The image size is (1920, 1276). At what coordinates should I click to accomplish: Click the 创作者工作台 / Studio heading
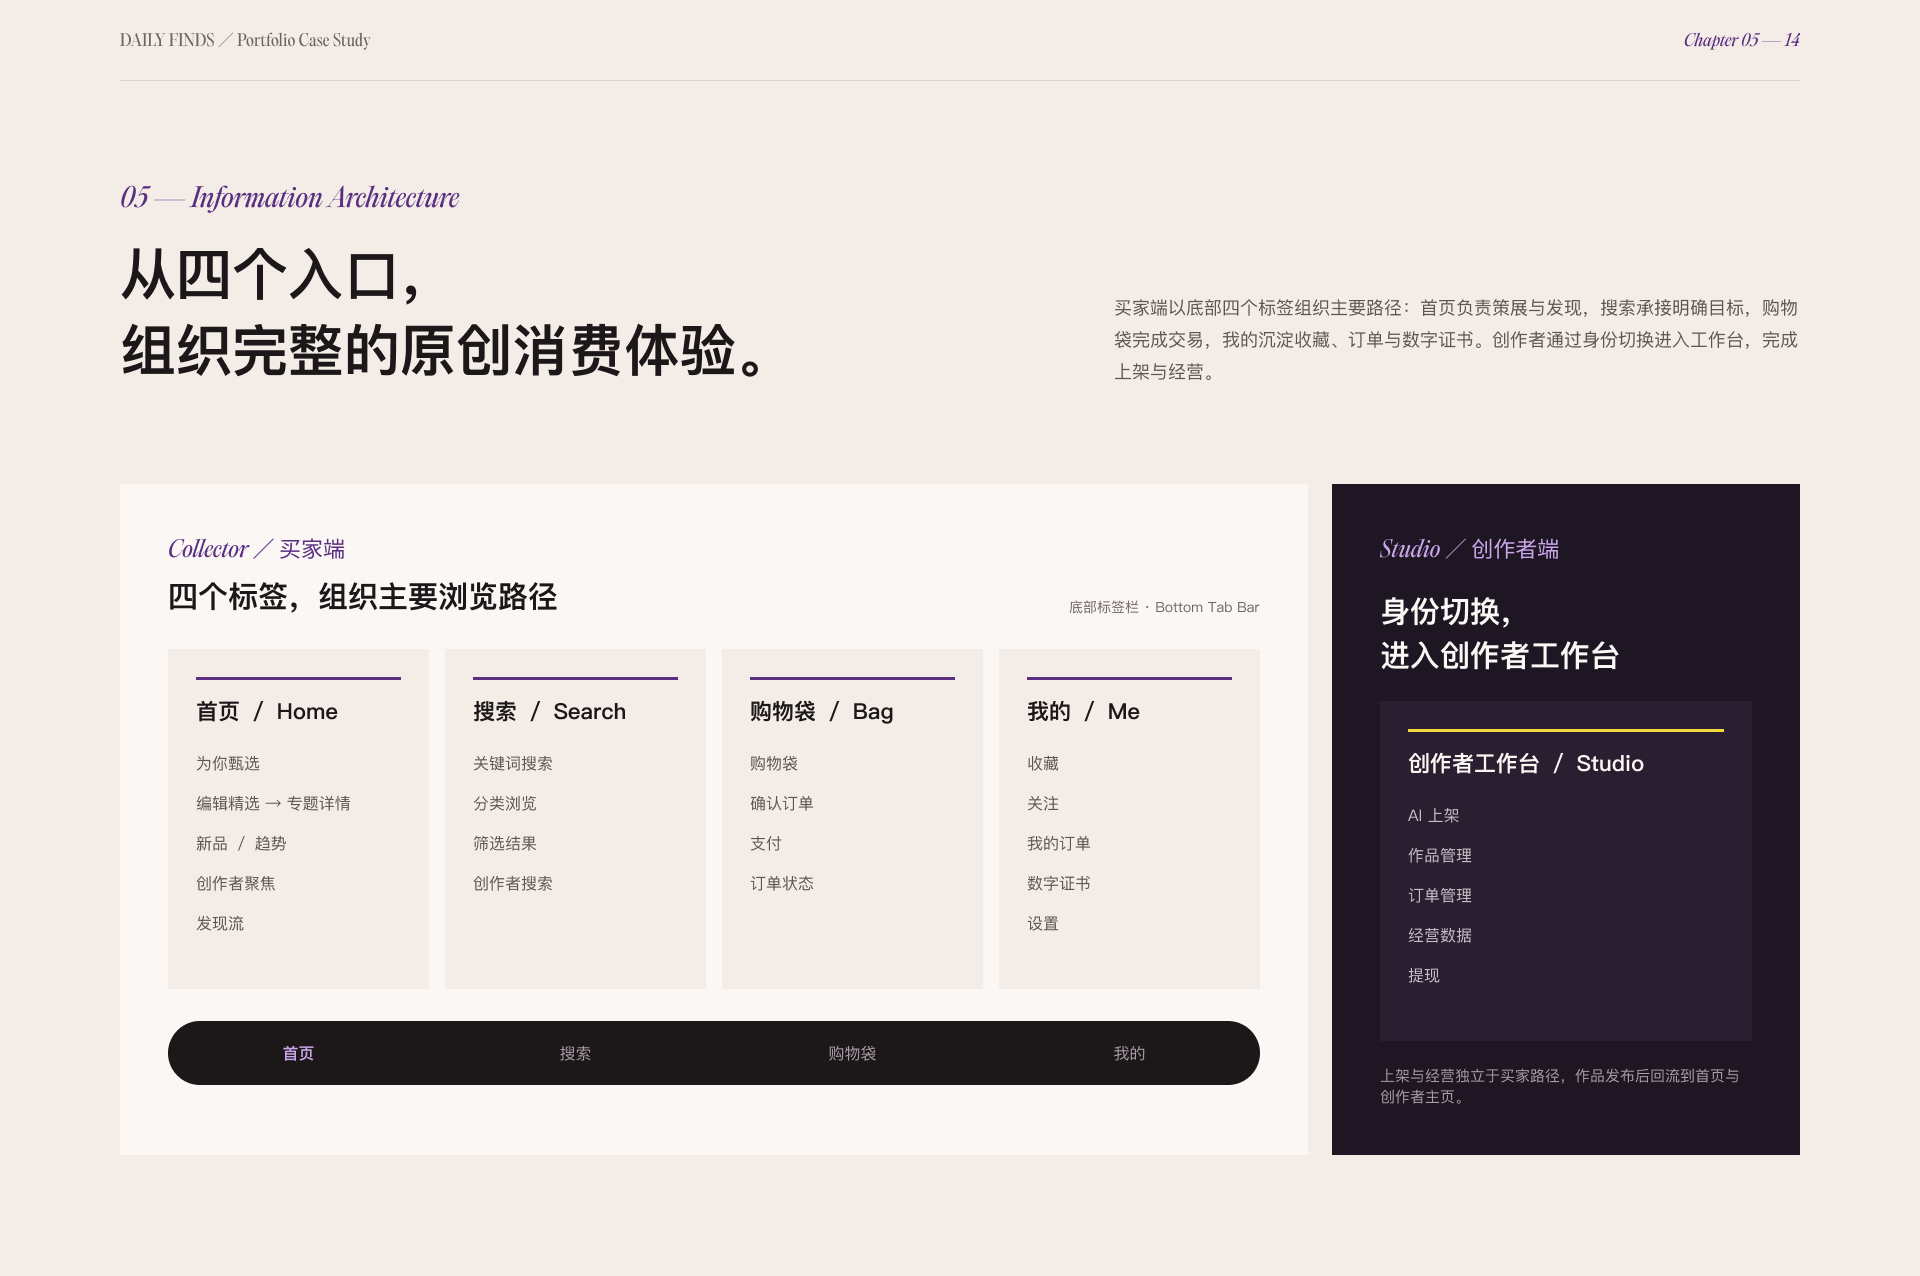point(1526,763)
